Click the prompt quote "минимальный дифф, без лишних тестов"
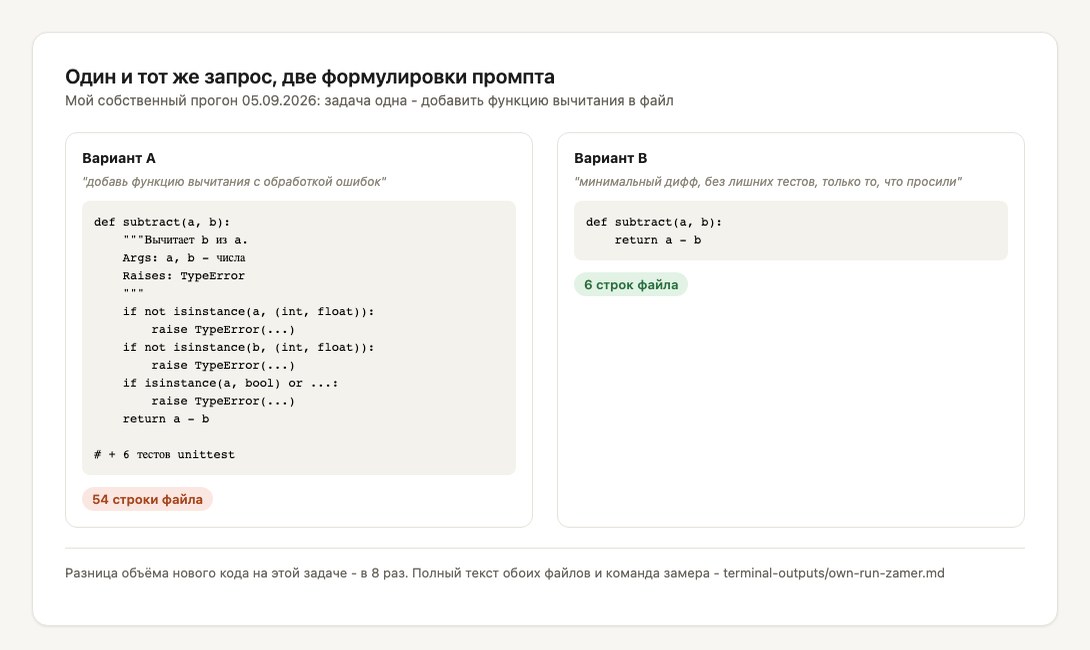 point(768,182)
